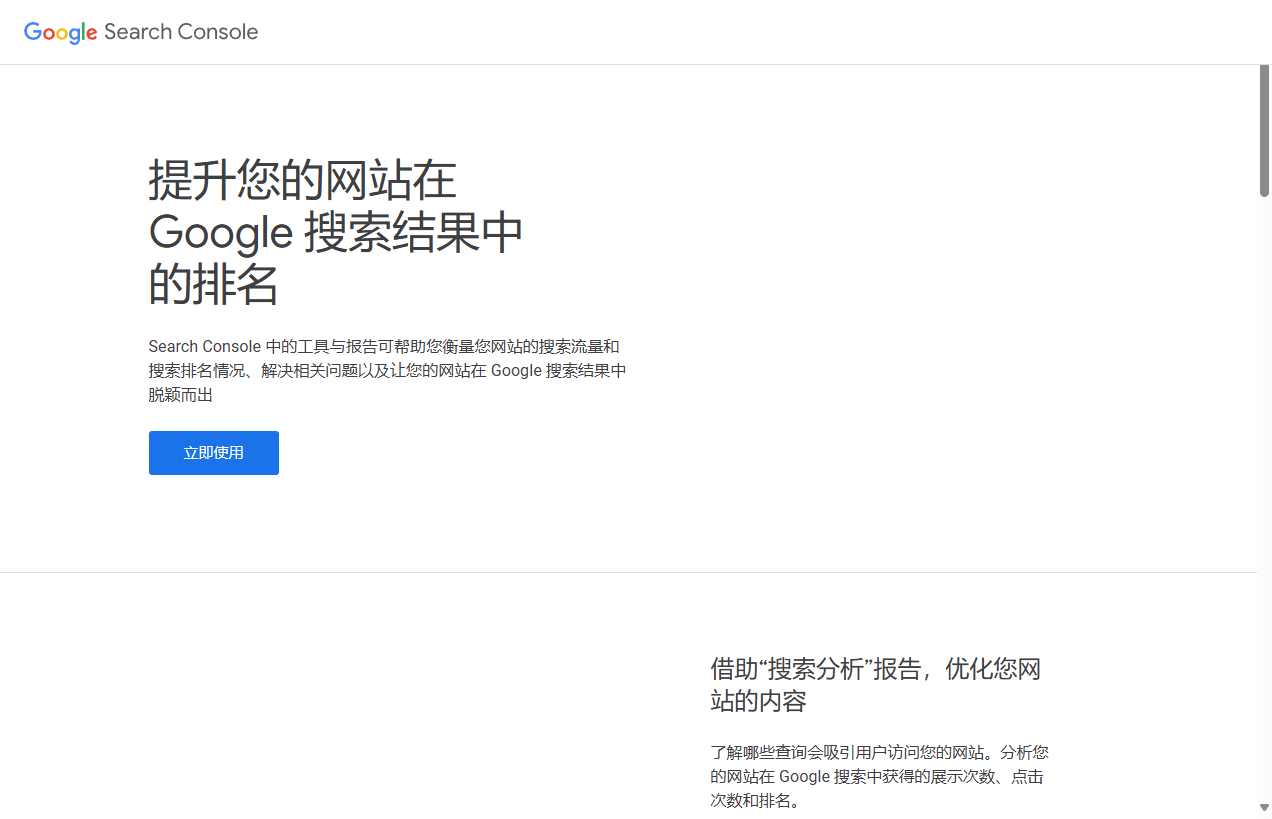Click the Search Console description paragraph

(x=387, y=370)
